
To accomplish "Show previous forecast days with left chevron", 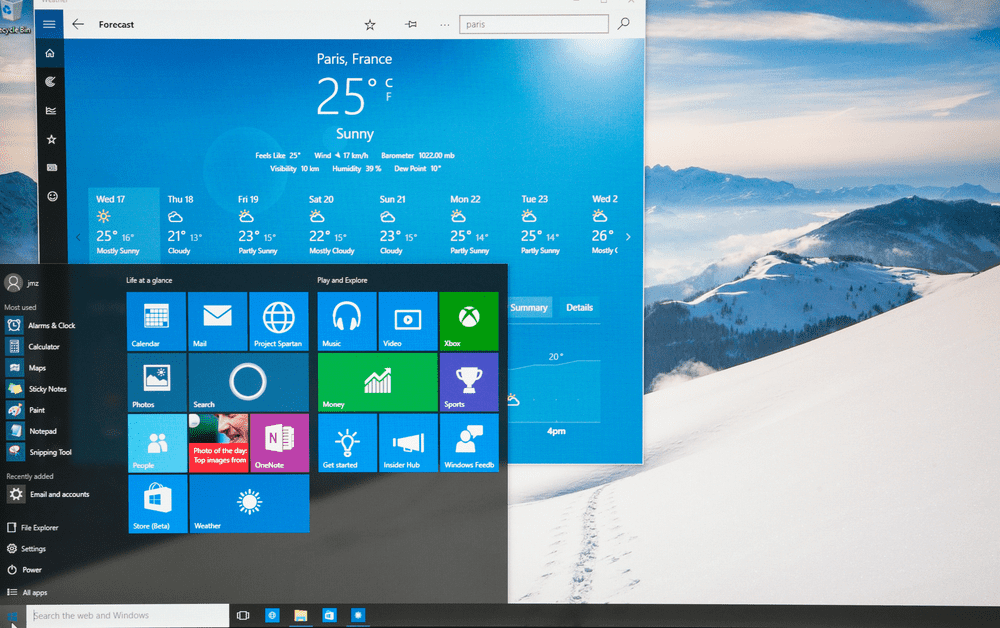I will tap(78, 237).
